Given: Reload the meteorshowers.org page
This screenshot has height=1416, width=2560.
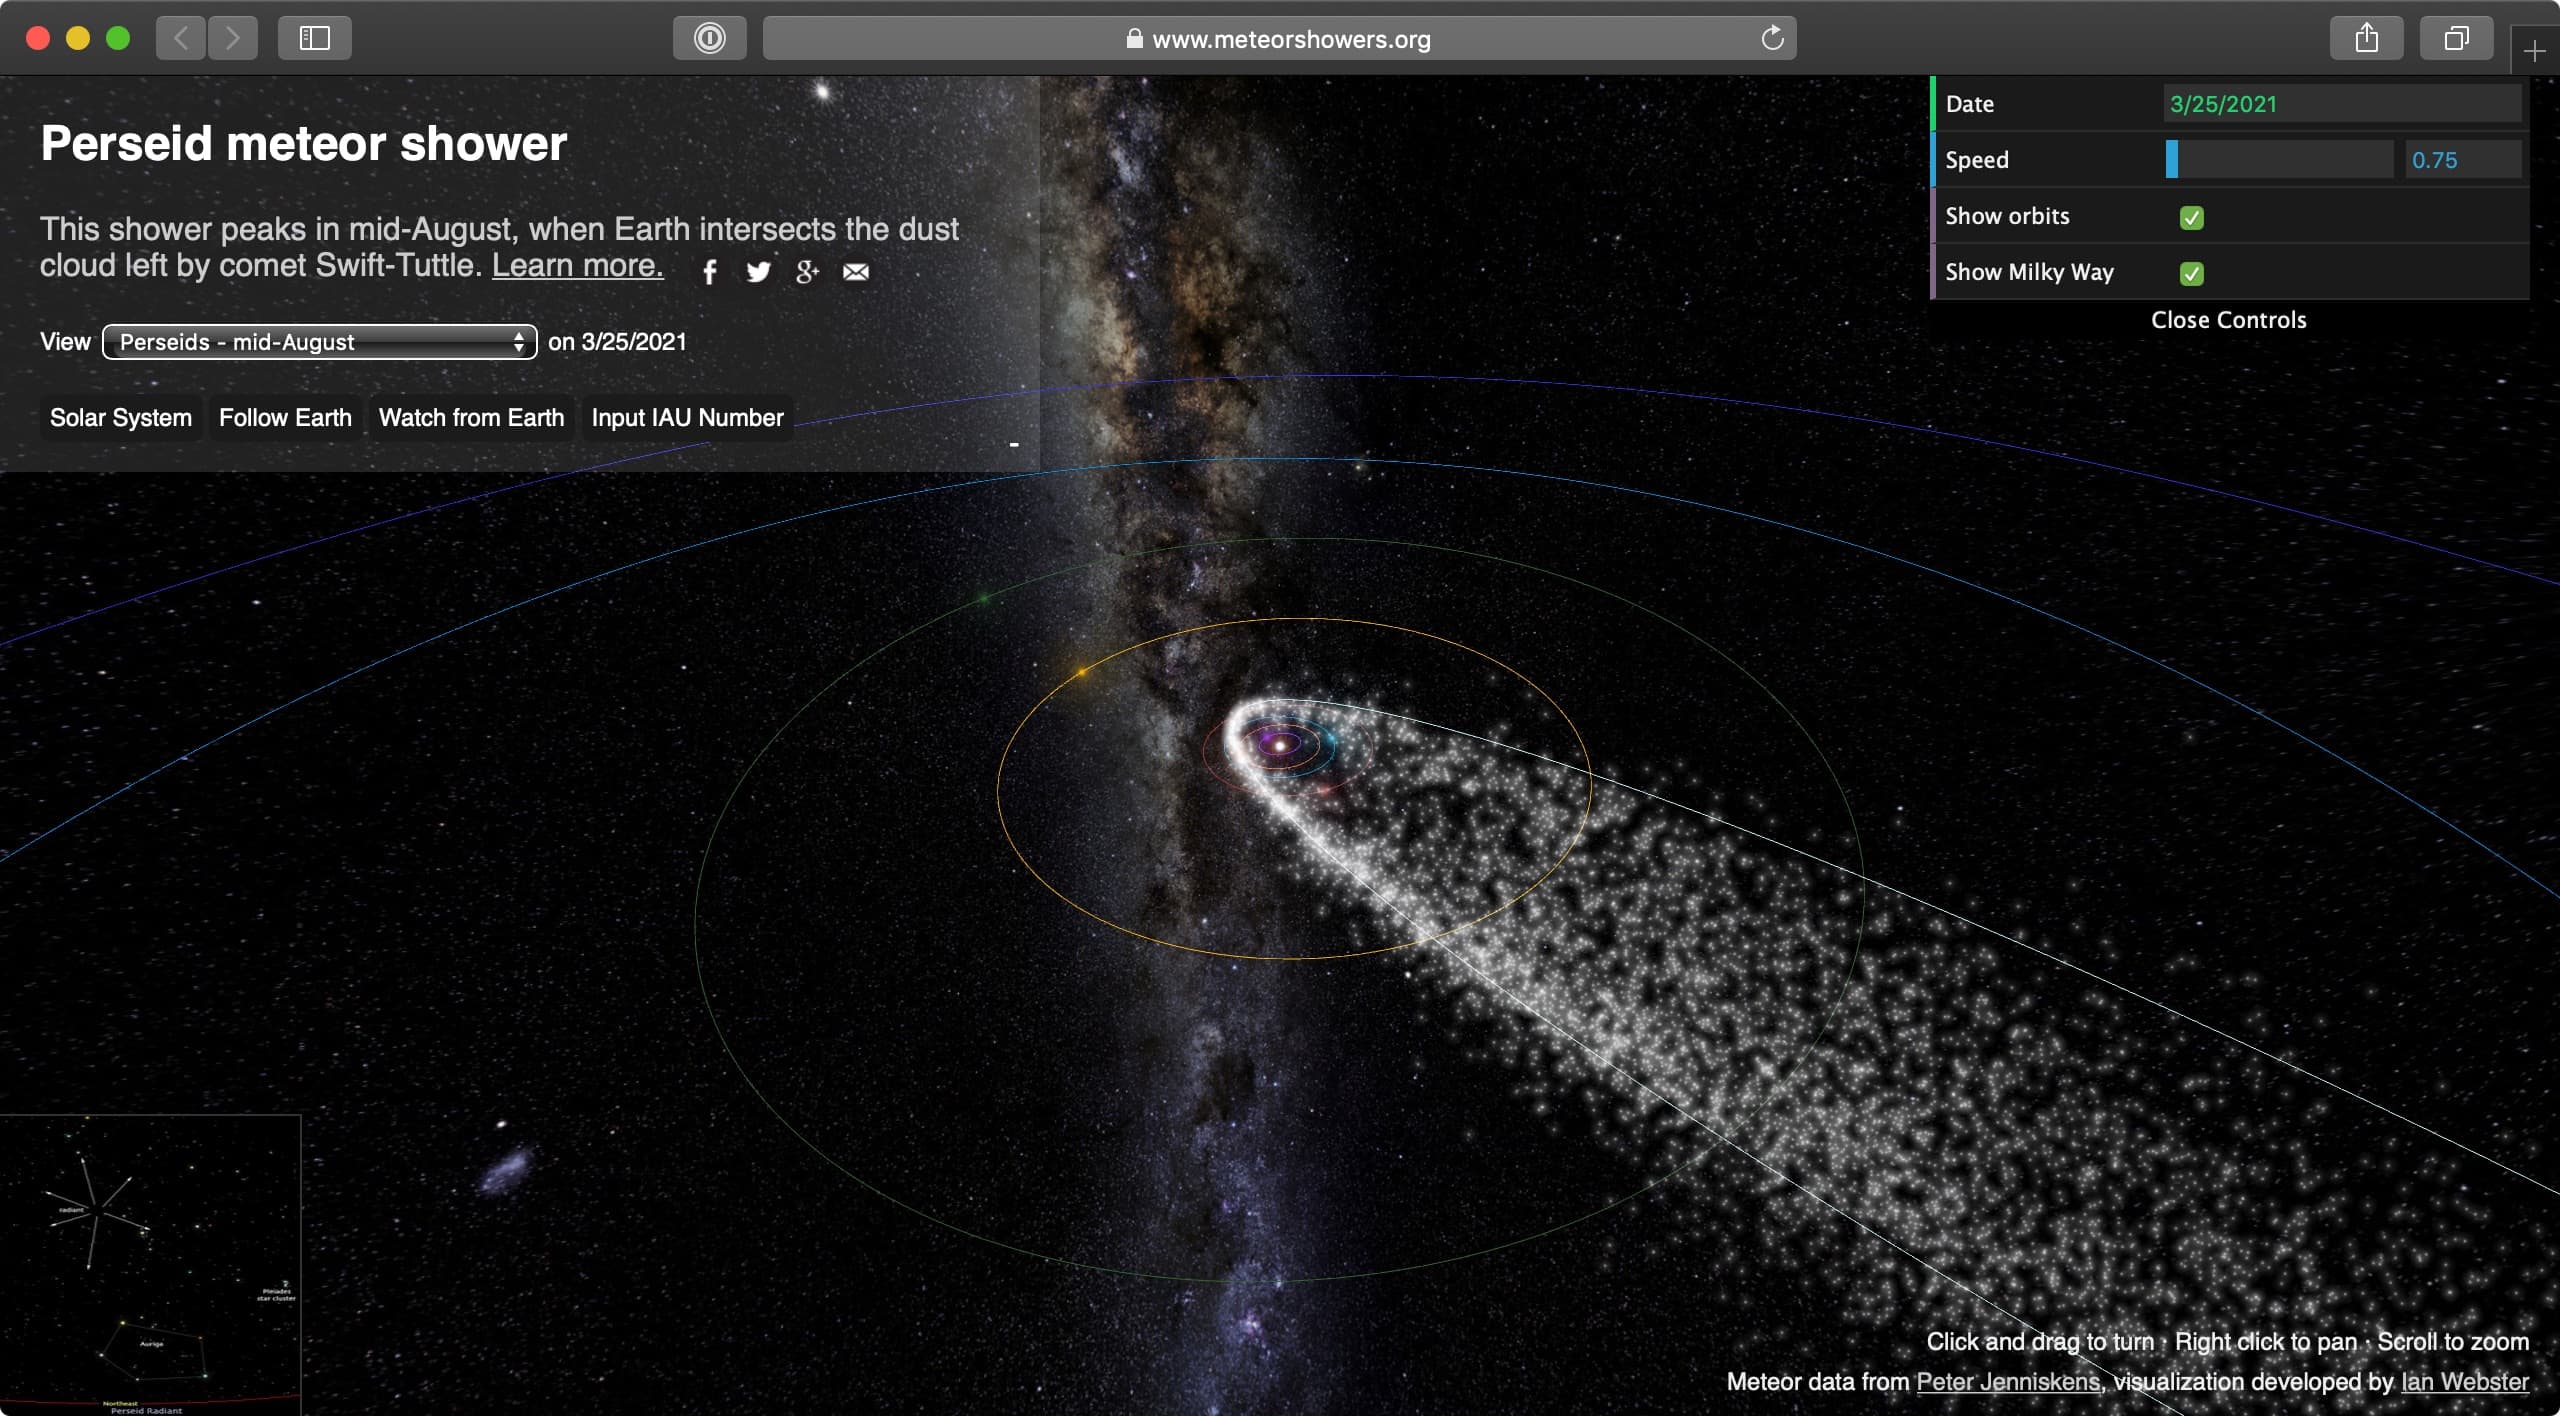Looking at the screenshot, I should (1772, 38).
